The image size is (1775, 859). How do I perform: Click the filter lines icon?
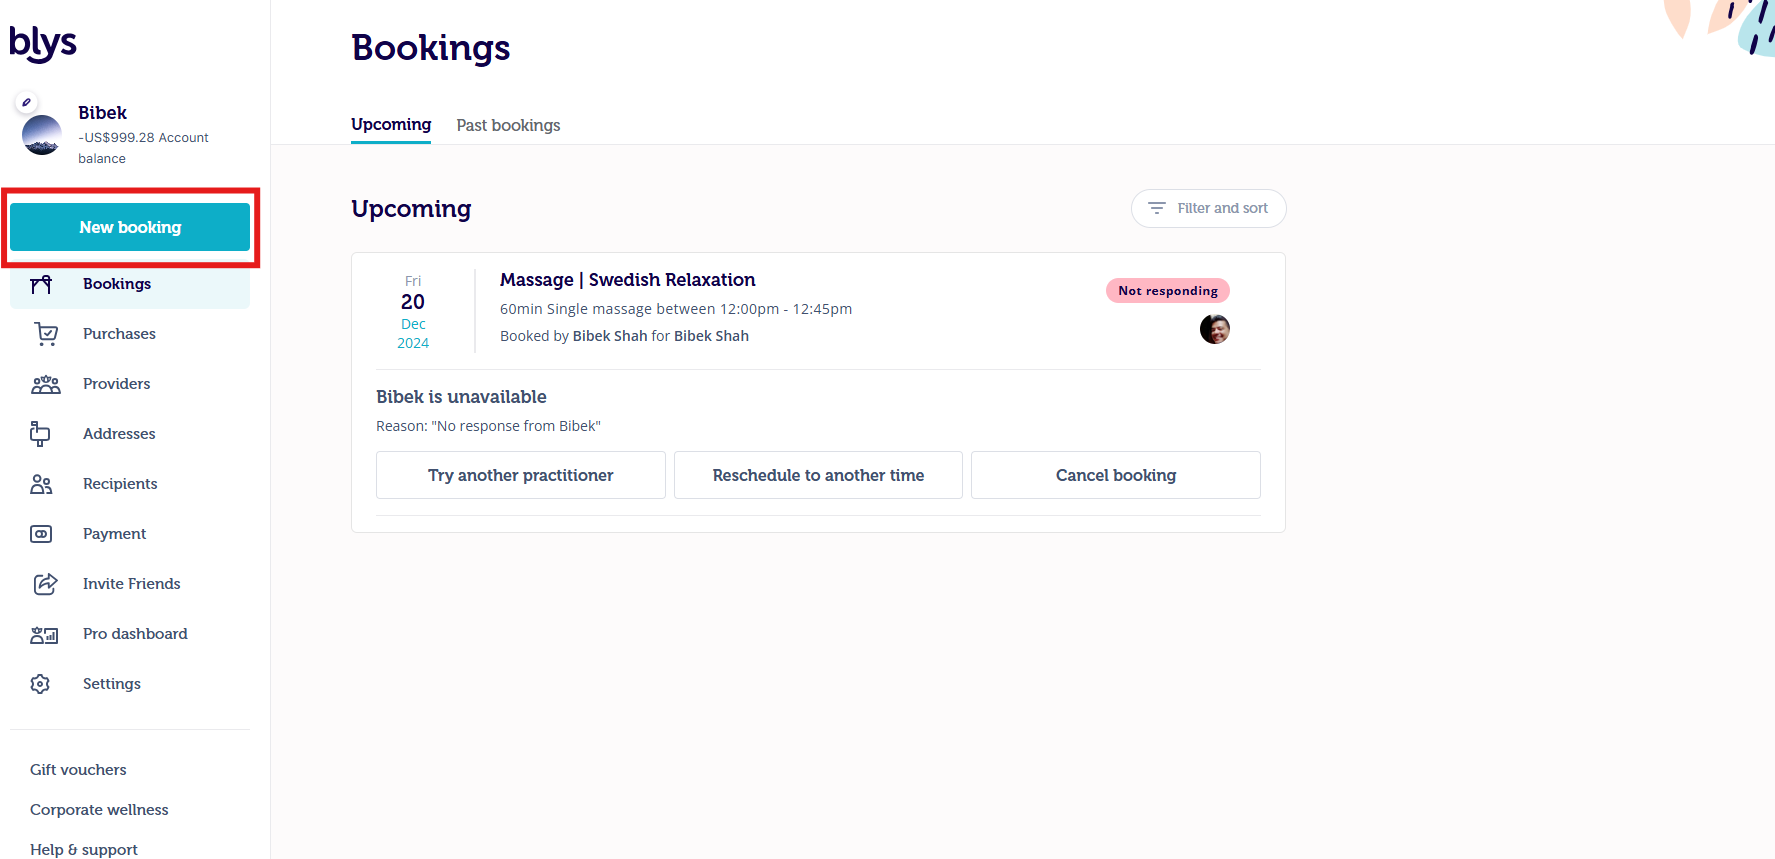[1157, 208]
